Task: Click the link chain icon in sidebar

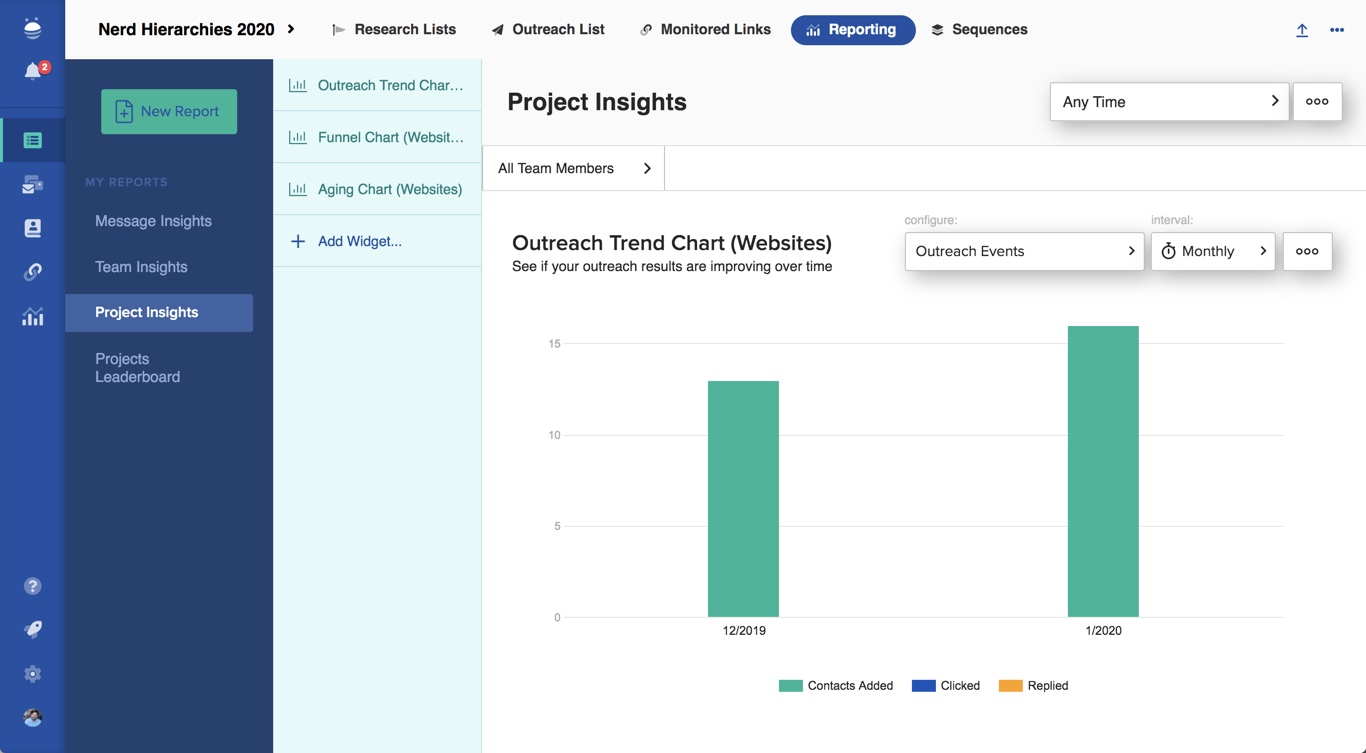Action: tap(33, 272)
